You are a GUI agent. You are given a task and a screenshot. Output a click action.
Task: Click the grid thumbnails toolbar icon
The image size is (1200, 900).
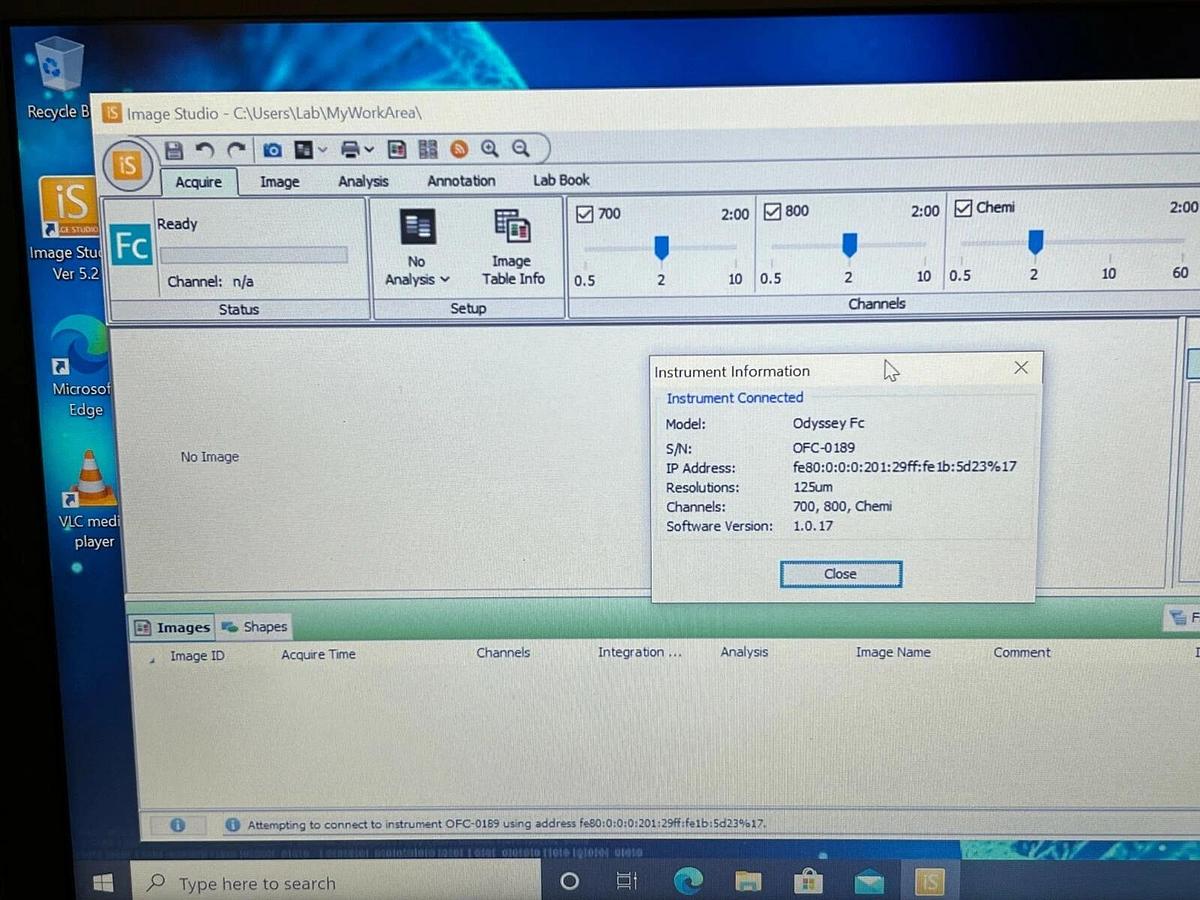coord(428,149)
